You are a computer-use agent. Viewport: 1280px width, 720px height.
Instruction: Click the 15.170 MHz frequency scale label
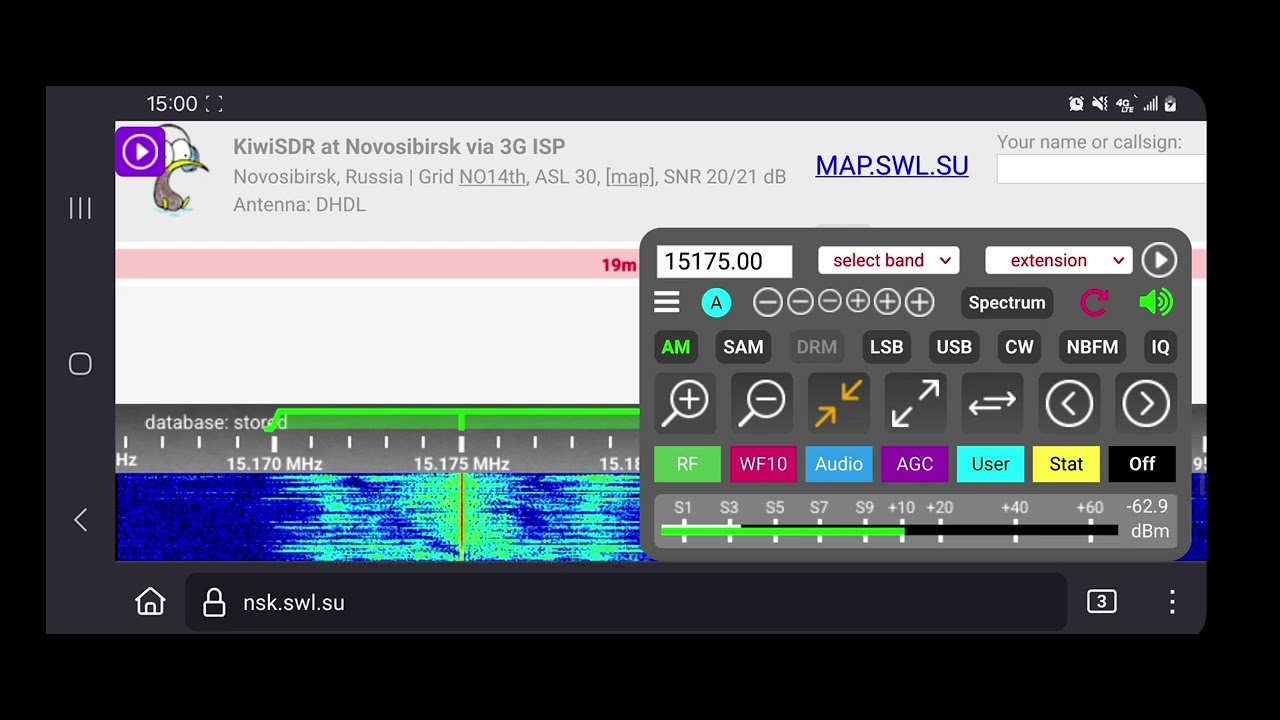click(x=274, y=464)
